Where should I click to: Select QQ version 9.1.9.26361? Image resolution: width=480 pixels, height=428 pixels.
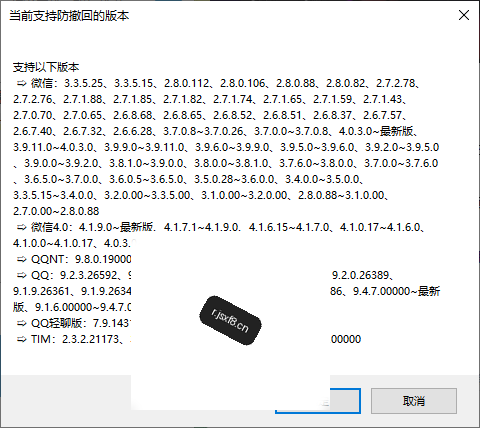point(41,291)
